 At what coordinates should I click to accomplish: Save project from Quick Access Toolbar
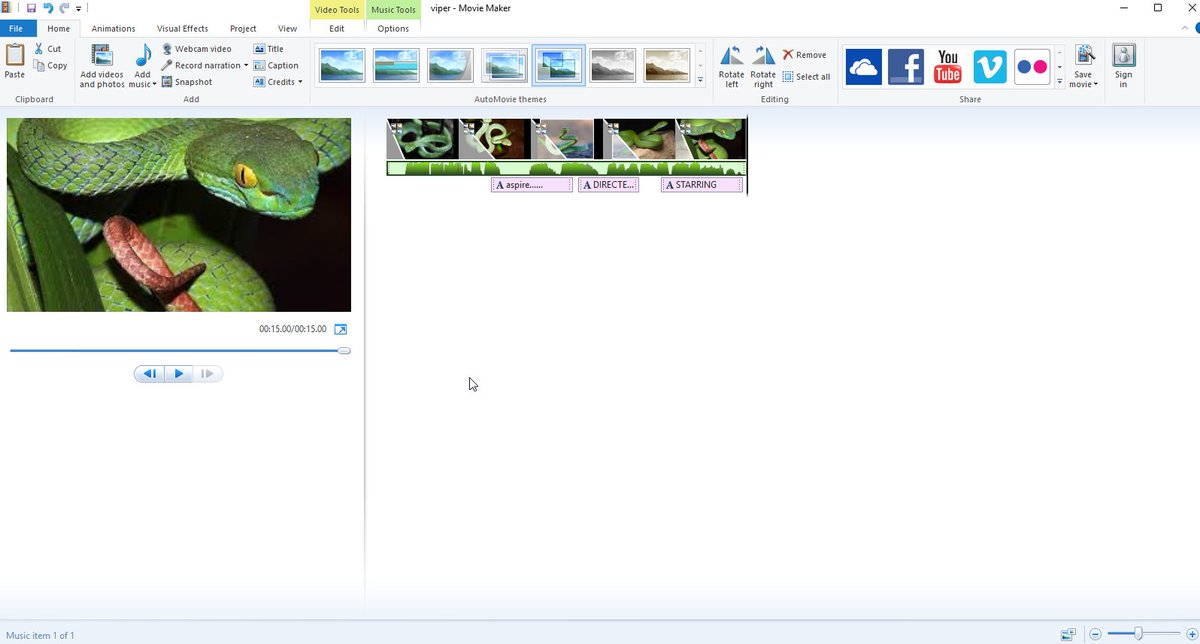[31, 8]
